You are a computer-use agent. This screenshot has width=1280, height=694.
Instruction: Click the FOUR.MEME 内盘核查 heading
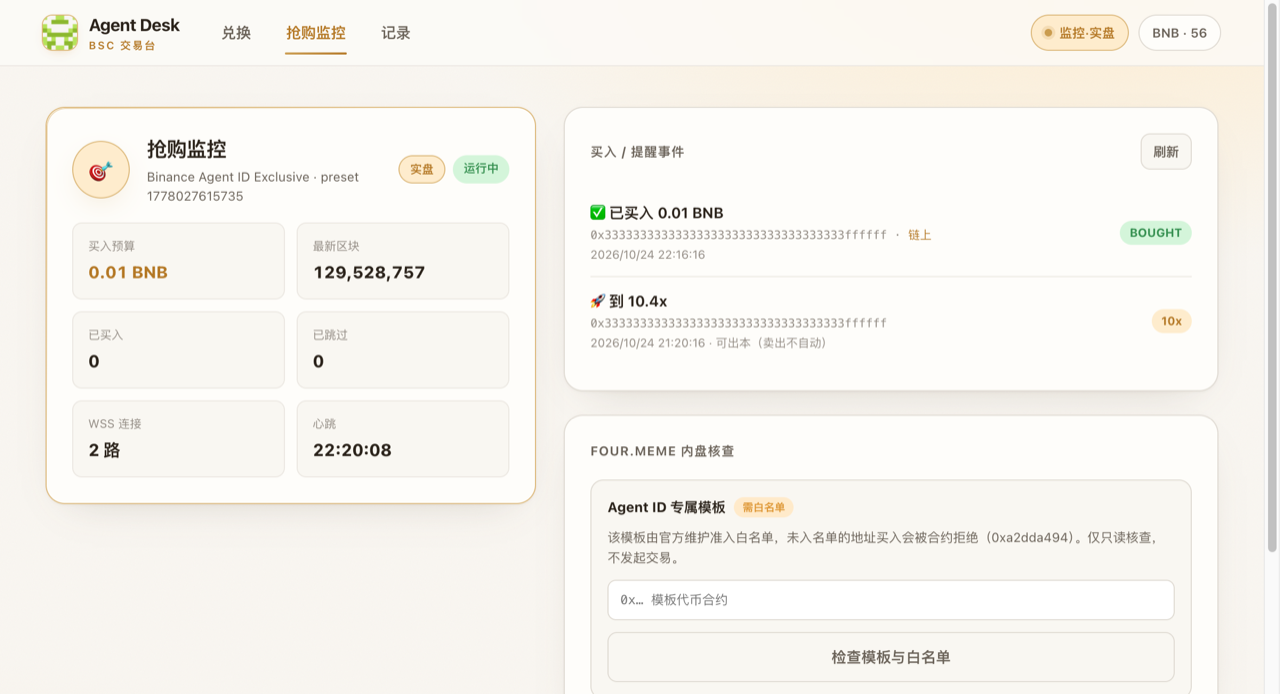pos(662,451)
